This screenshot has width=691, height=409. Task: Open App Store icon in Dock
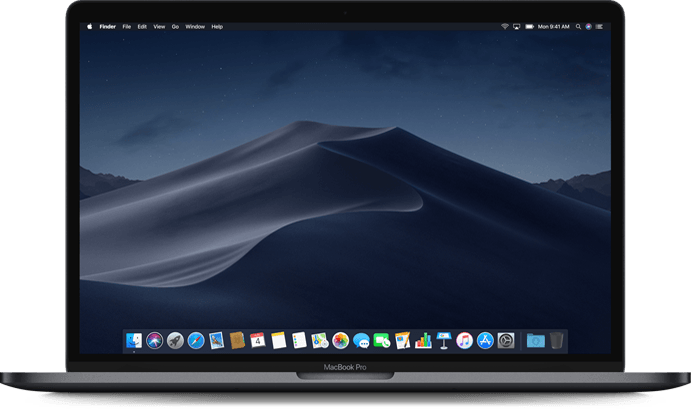(485, 341)
